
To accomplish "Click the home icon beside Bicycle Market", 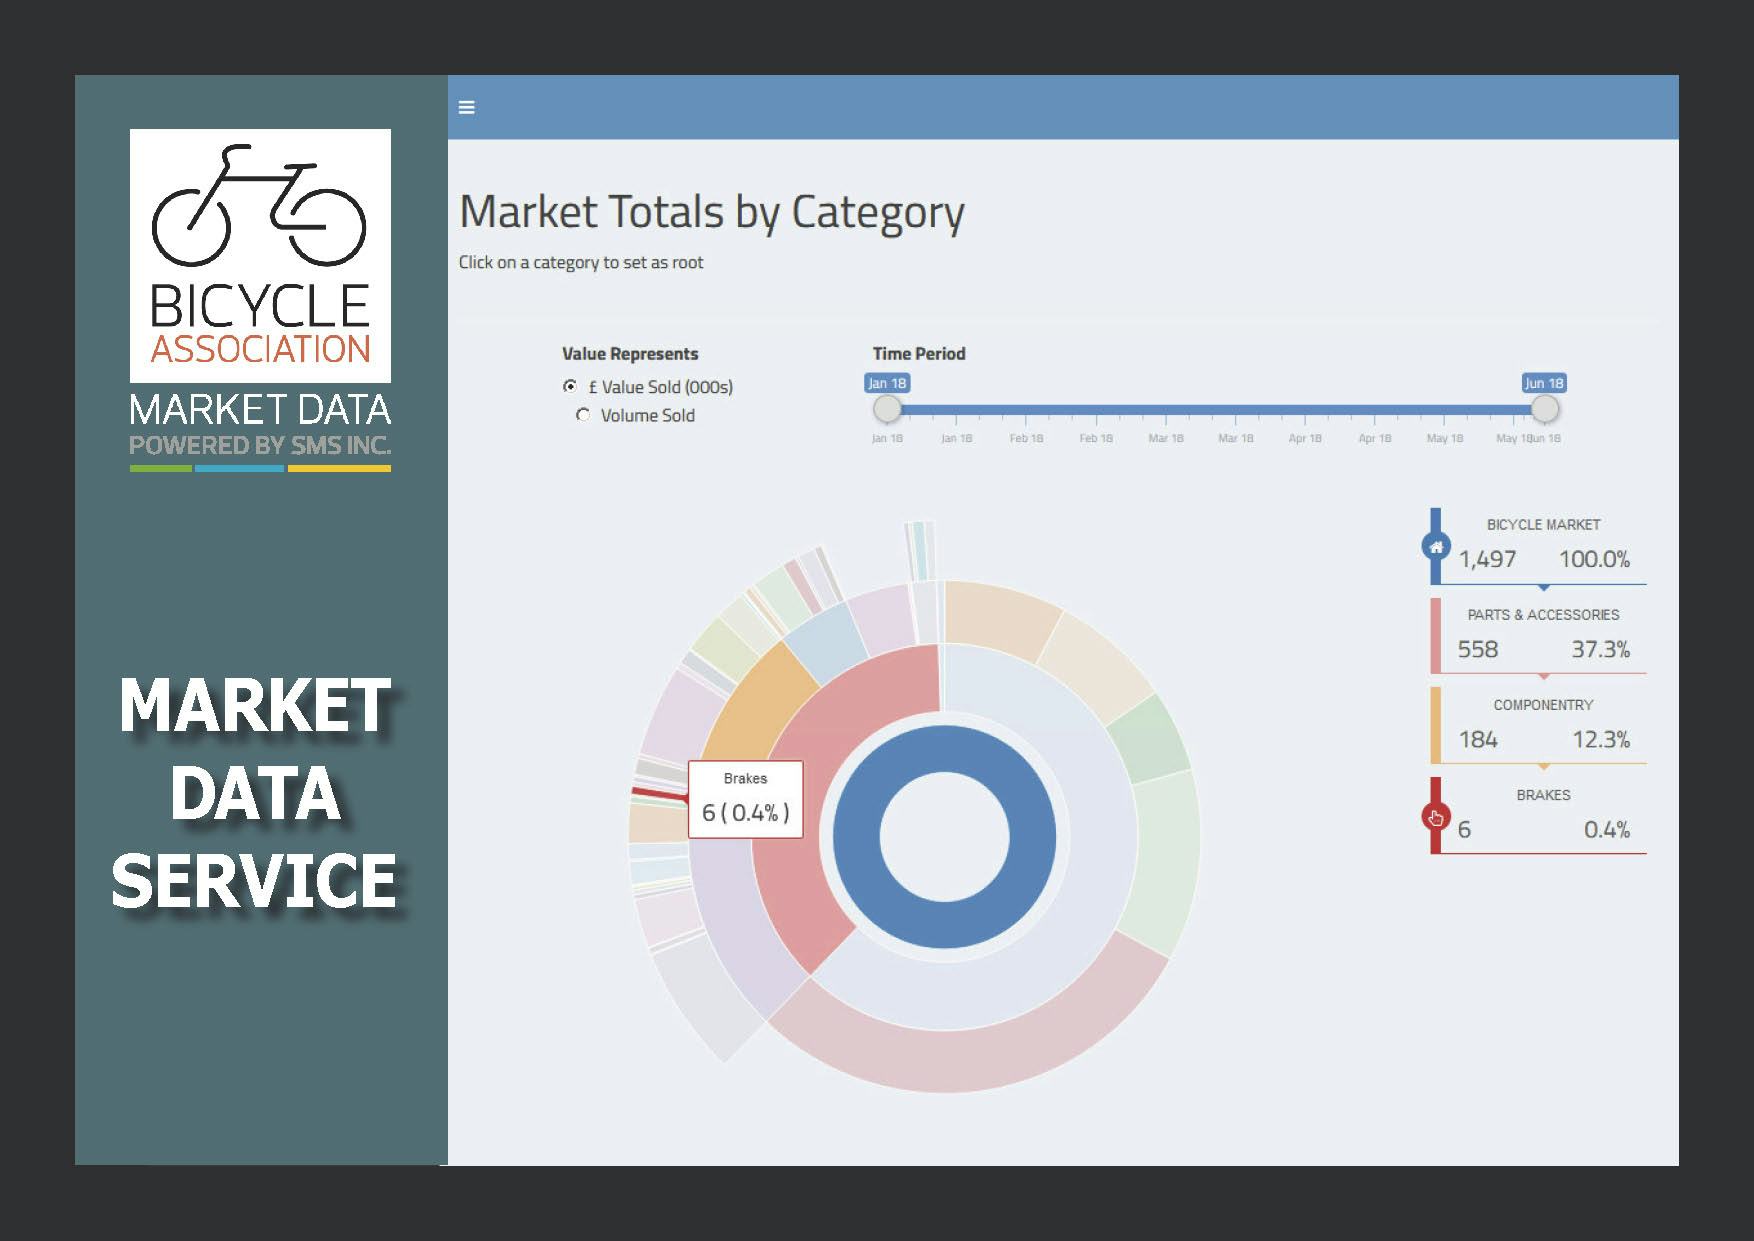I will coord(1436,547).
